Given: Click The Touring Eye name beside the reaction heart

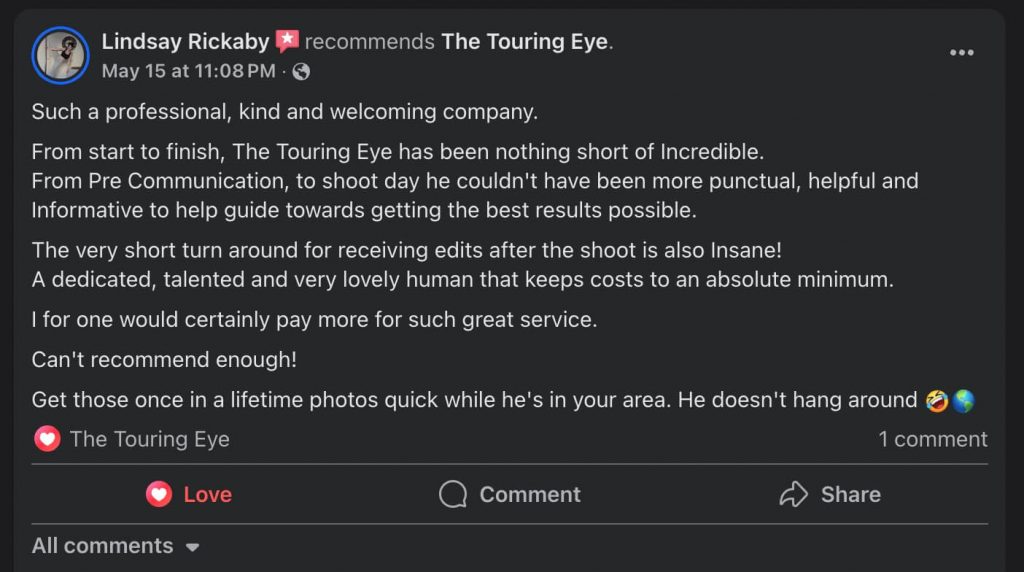Looking at the screenshot, I should (150, 439).
